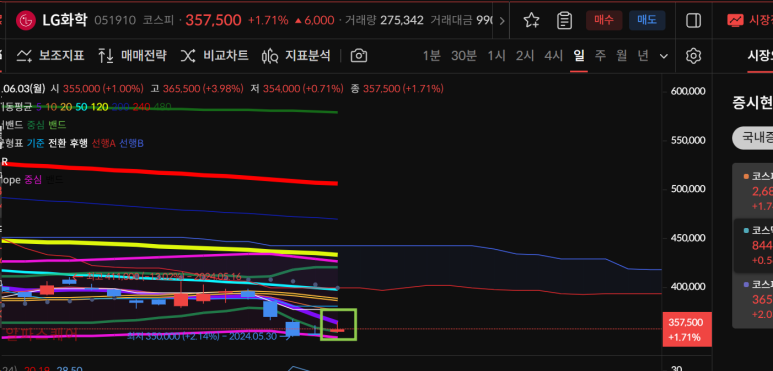Select the 4시 timeframe
Image resolution: width=773 pixels, height=371 pixels.
tap(554, 56)
